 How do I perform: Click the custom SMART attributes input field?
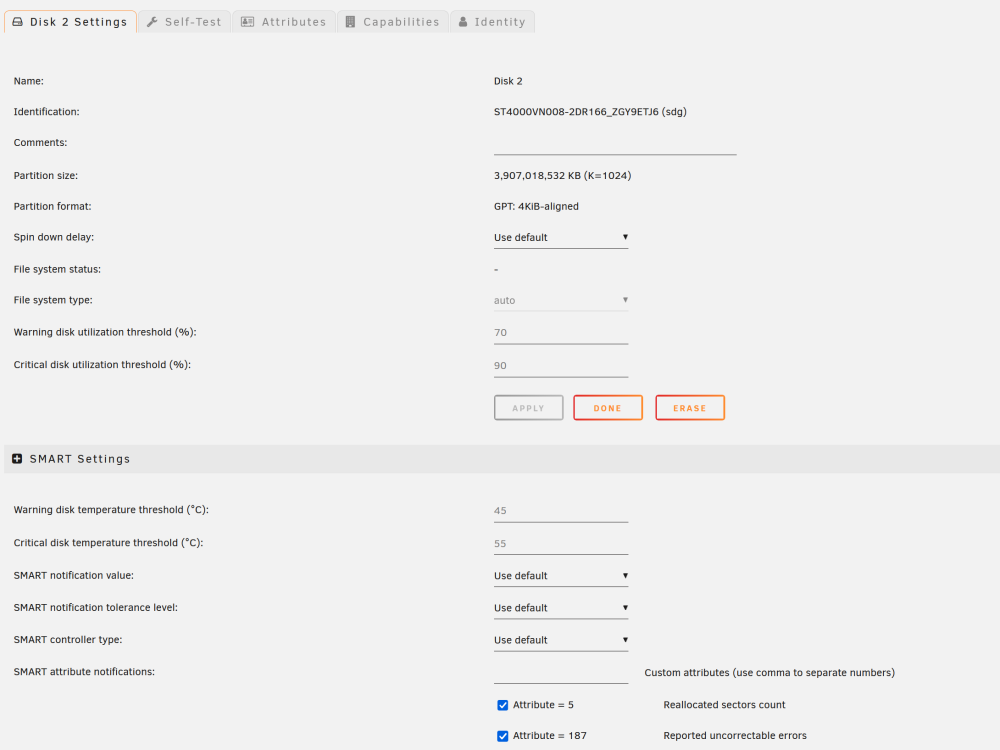point(561,673)
